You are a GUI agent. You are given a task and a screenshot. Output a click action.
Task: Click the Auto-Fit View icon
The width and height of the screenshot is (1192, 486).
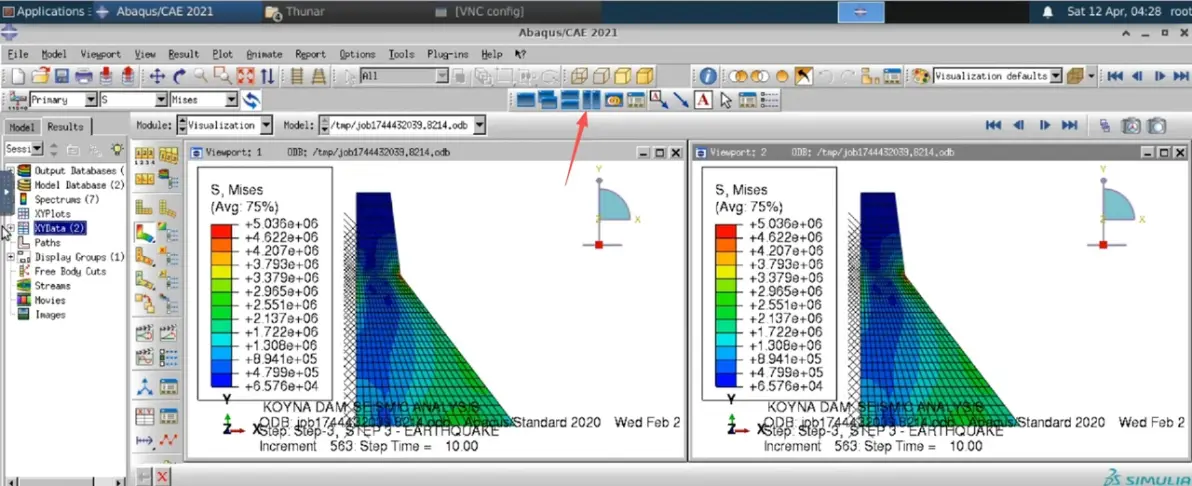(245, 76)
